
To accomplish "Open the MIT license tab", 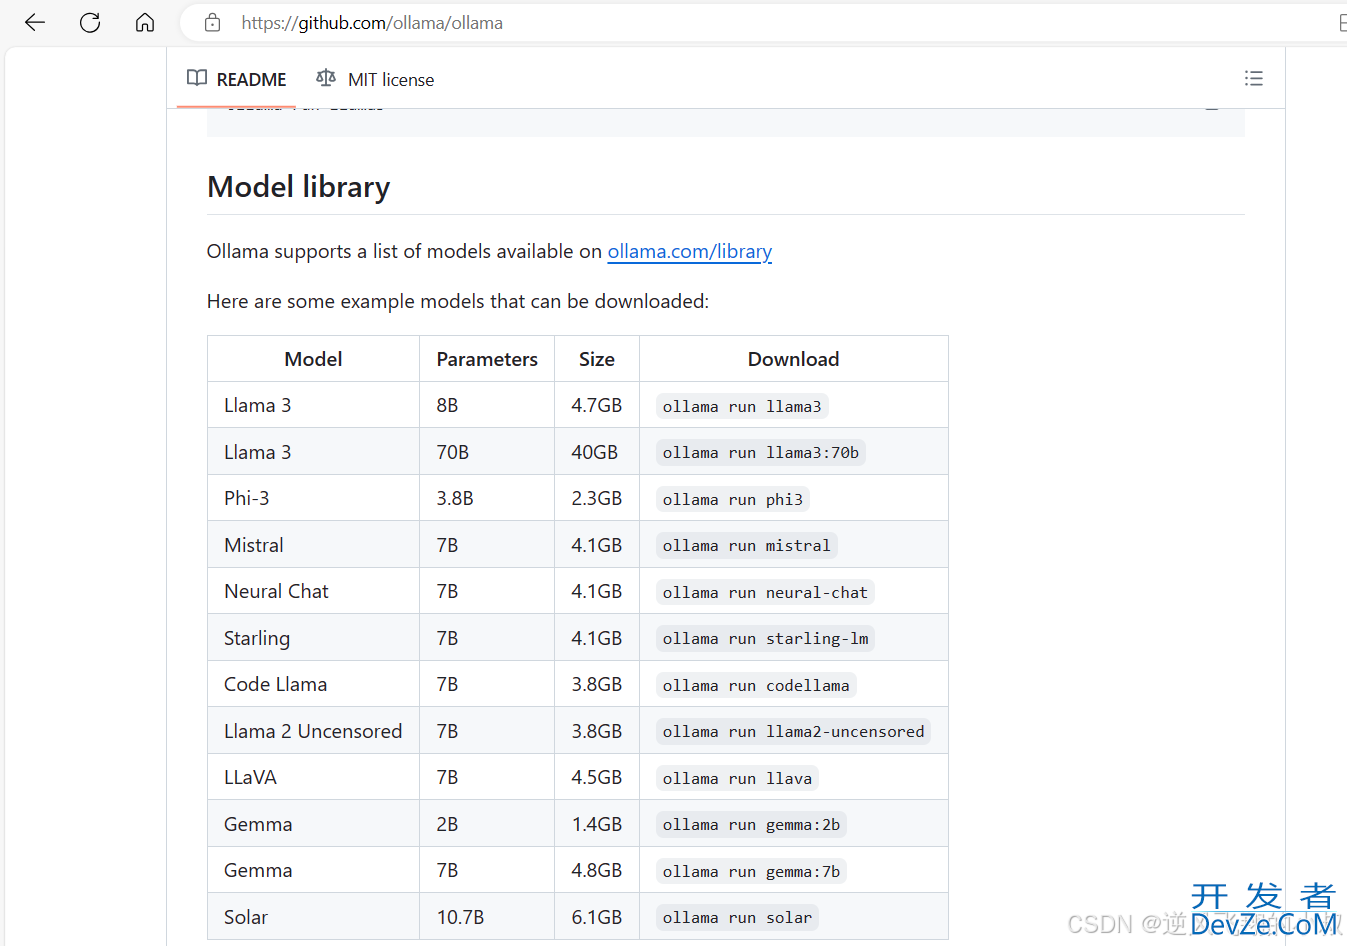I will click(x=375, y=79).
